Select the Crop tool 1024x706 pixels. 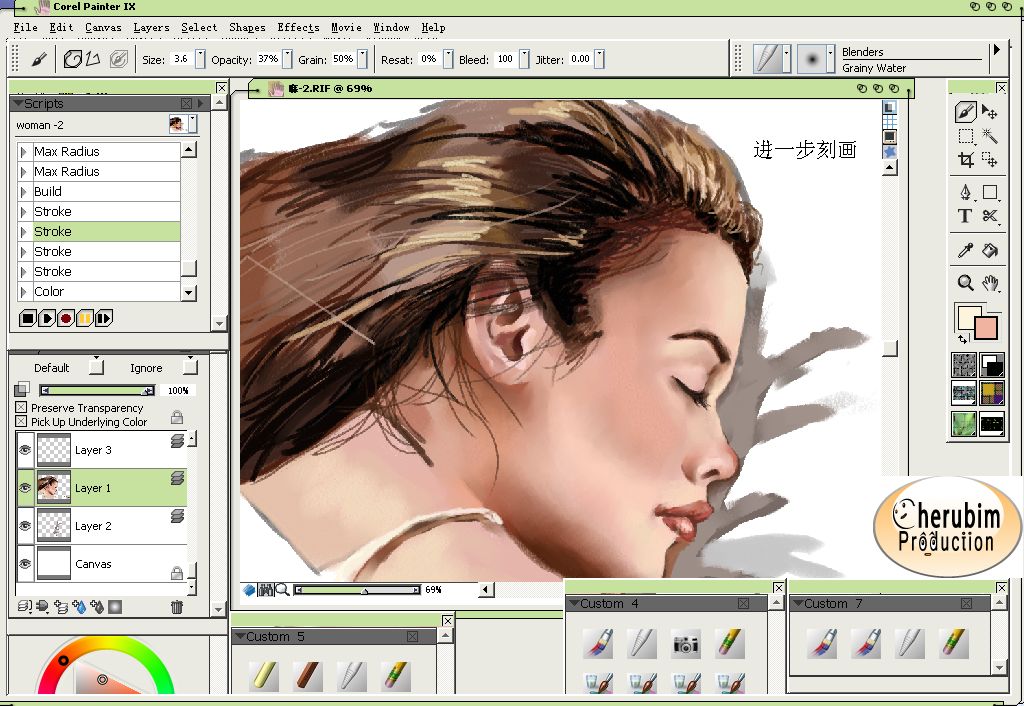pyautogui.click(x=965, y=159)
